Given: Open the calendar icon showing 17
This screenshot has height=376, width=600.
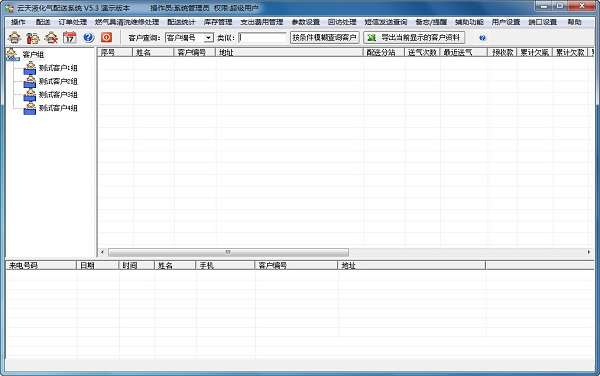Looking at the screenshot, I should [x=70, y=37].
